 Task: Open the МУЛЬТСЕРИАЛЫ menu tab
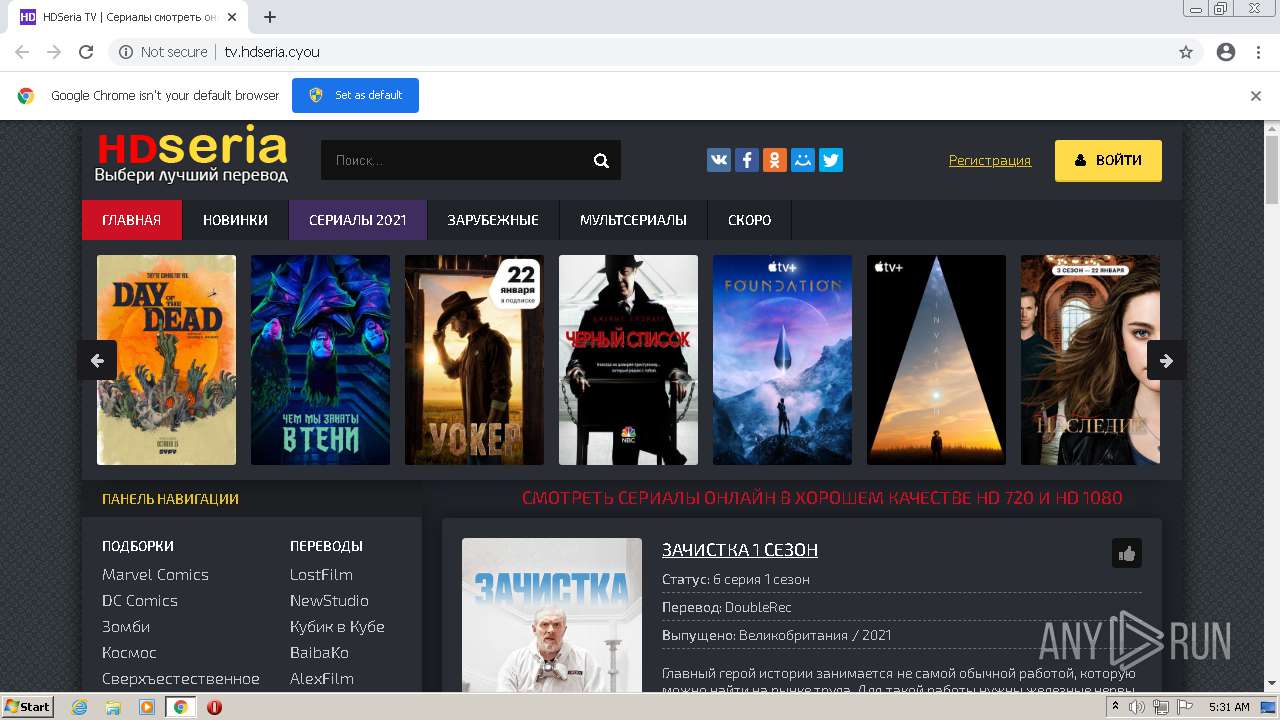pos(633,220)
